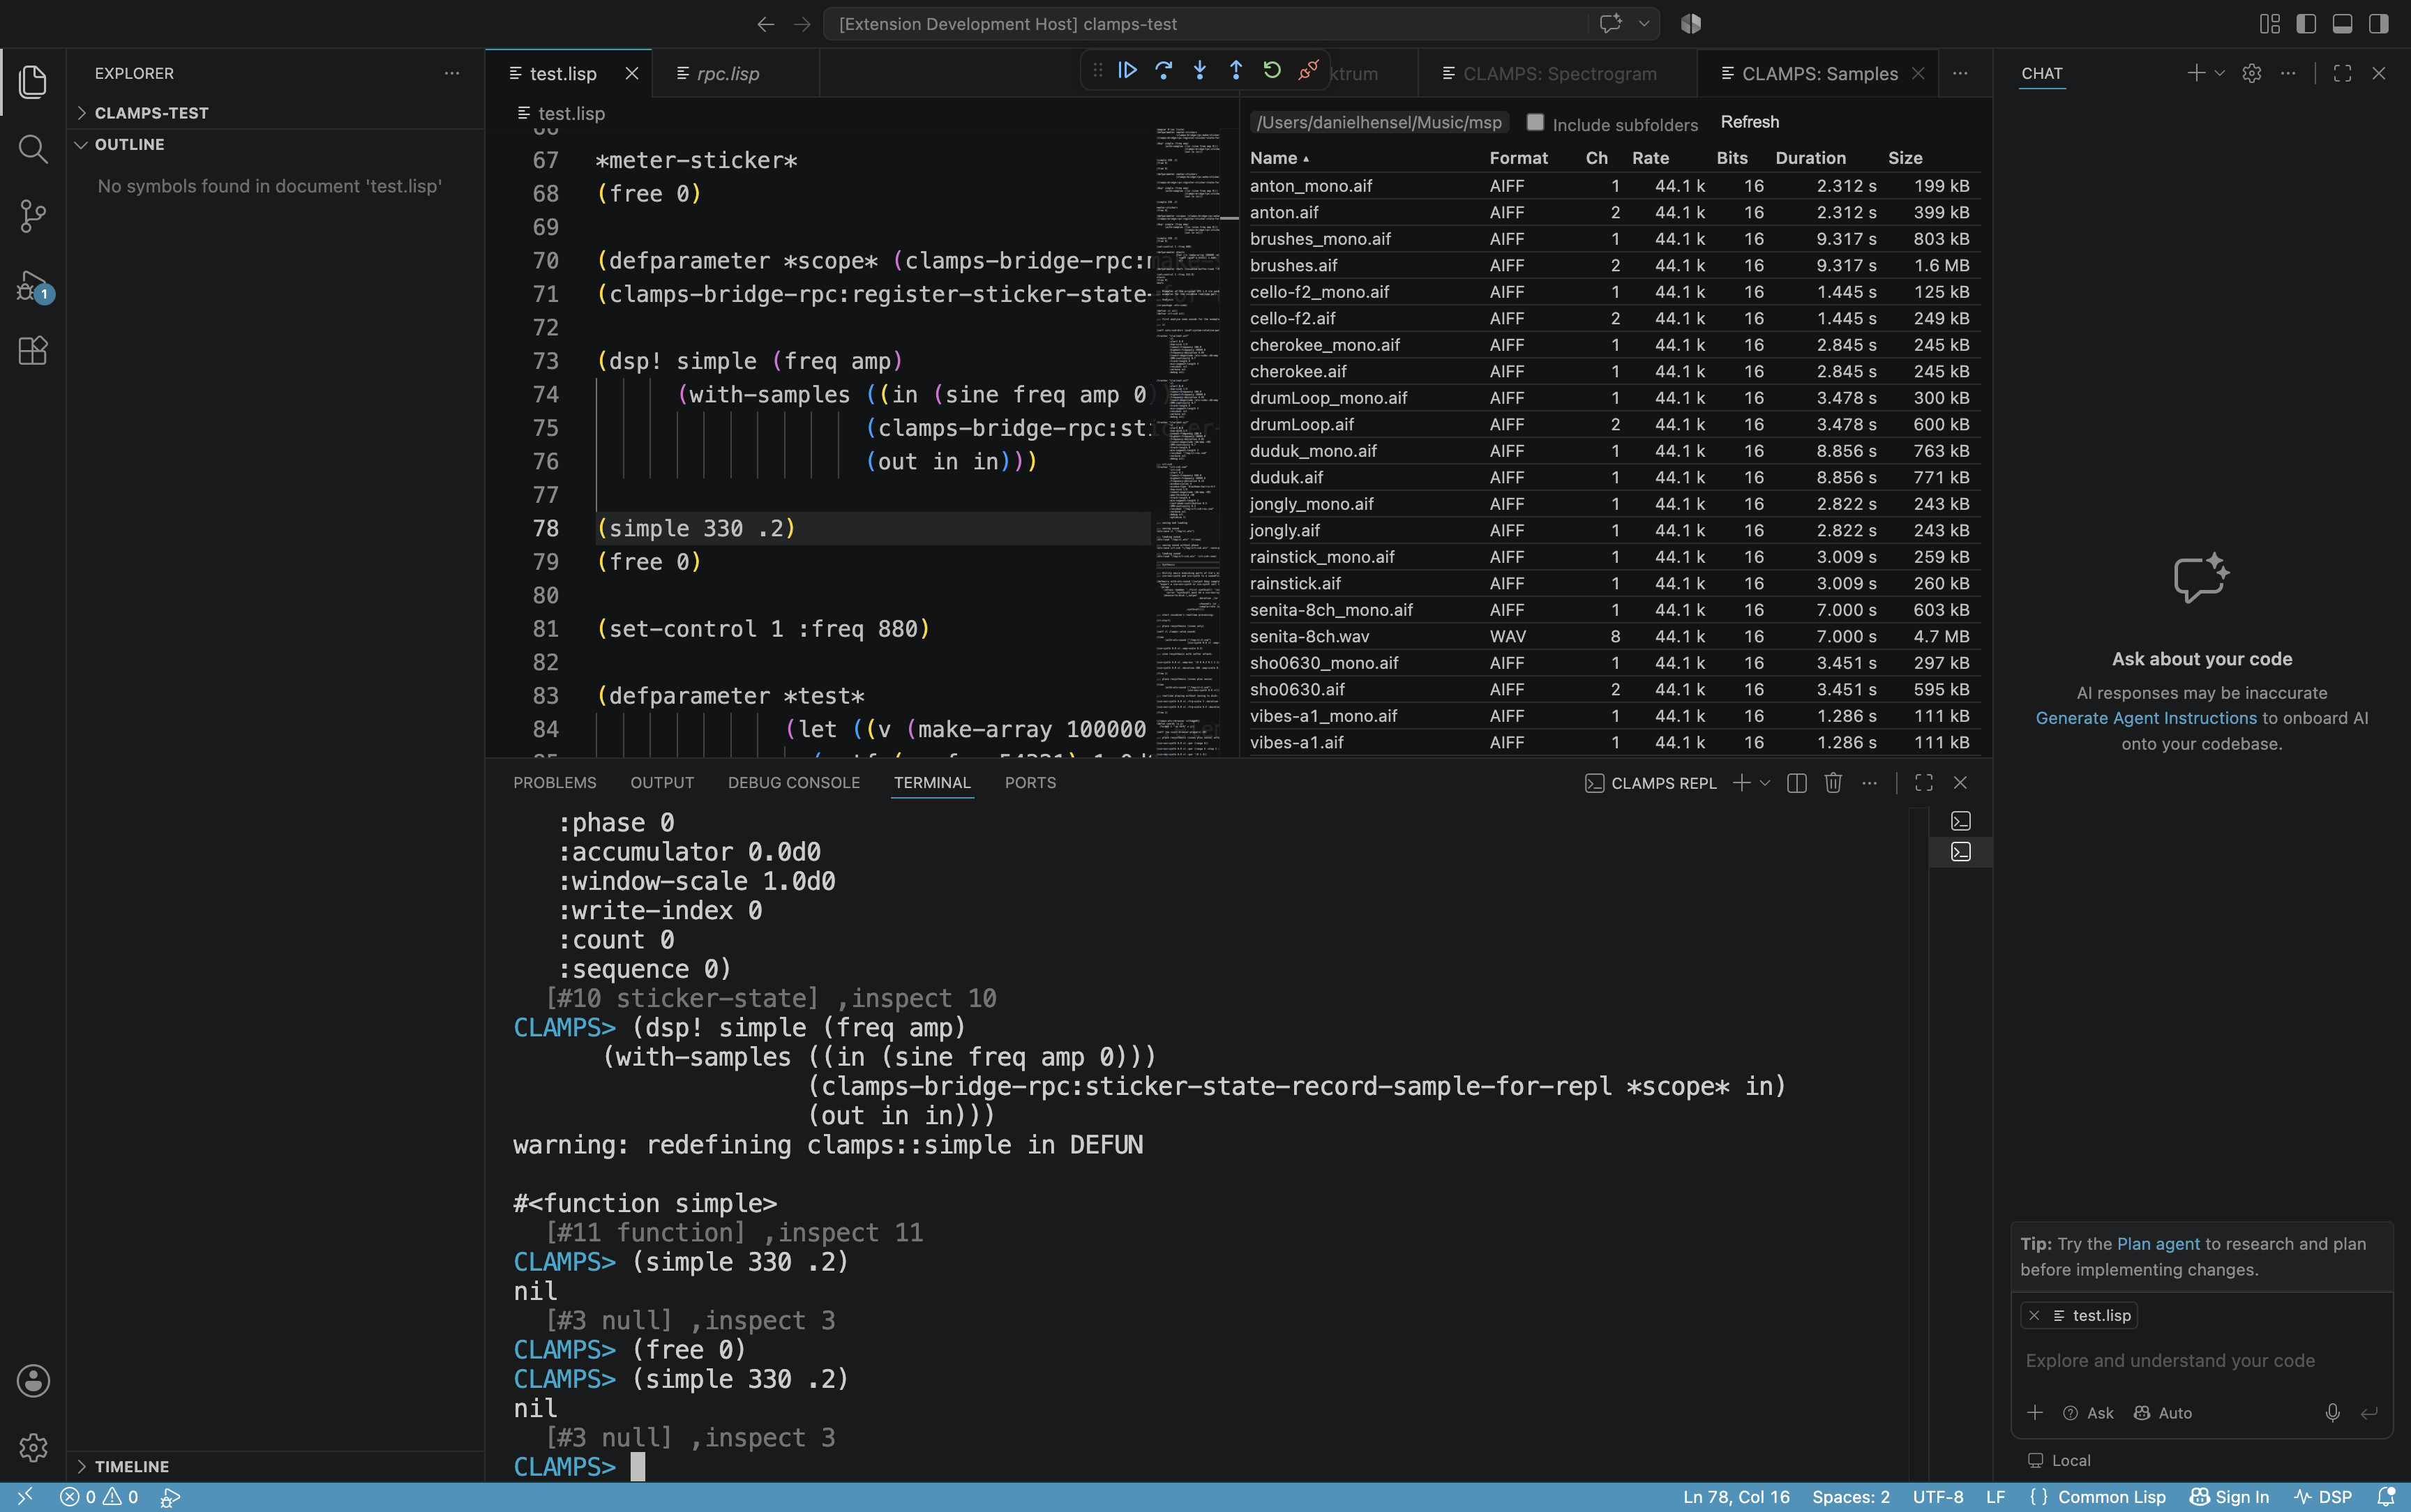Toggle primary side bar layout icon
The width and height of the screenshot is (2411, 1512).
coord(2306,24)
